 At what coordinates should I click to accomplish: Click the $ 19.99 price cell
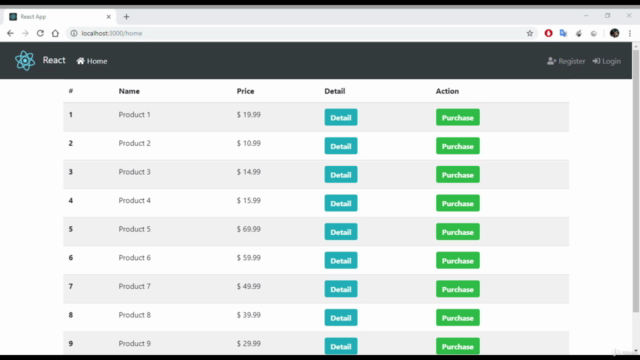tap(249, 115)
